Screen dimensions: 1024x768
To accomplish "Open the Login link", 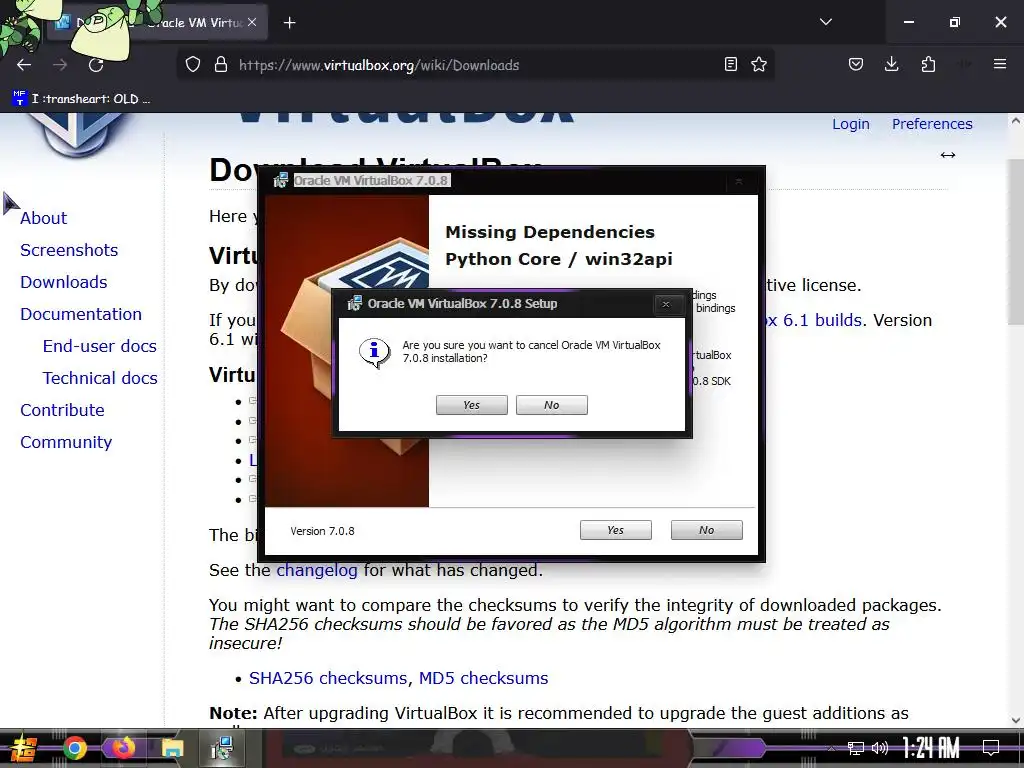I will pos(851,124).
